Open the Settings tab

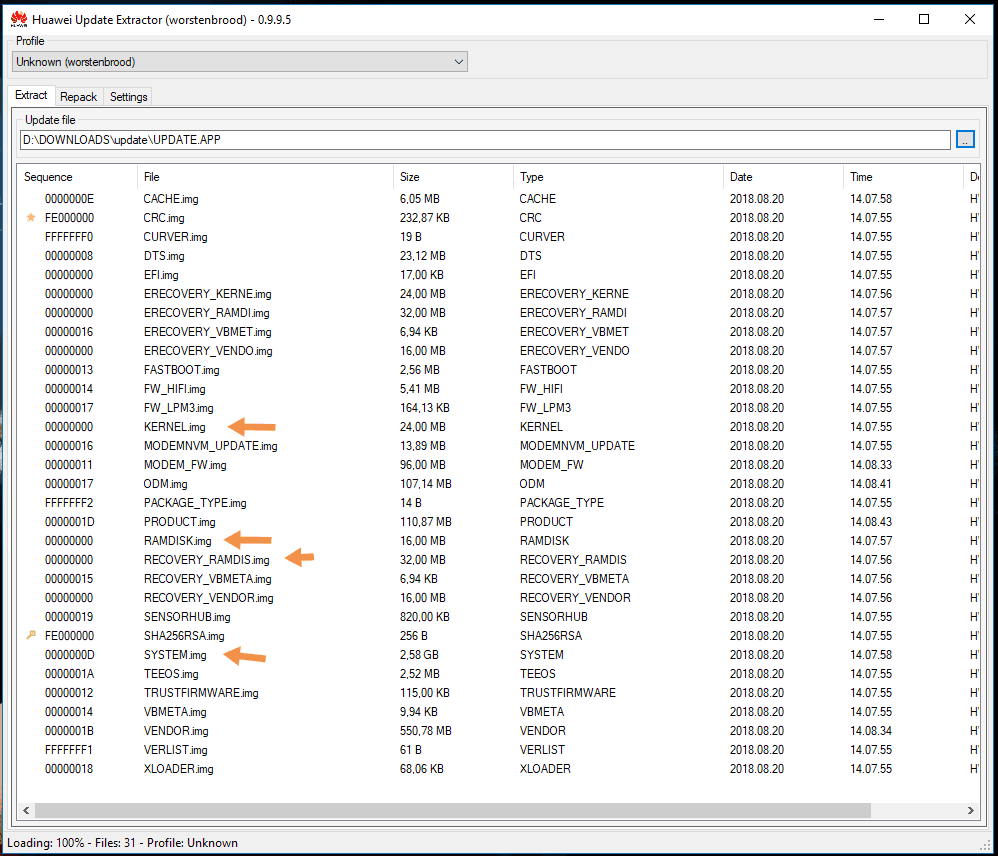tap(128, 97)
